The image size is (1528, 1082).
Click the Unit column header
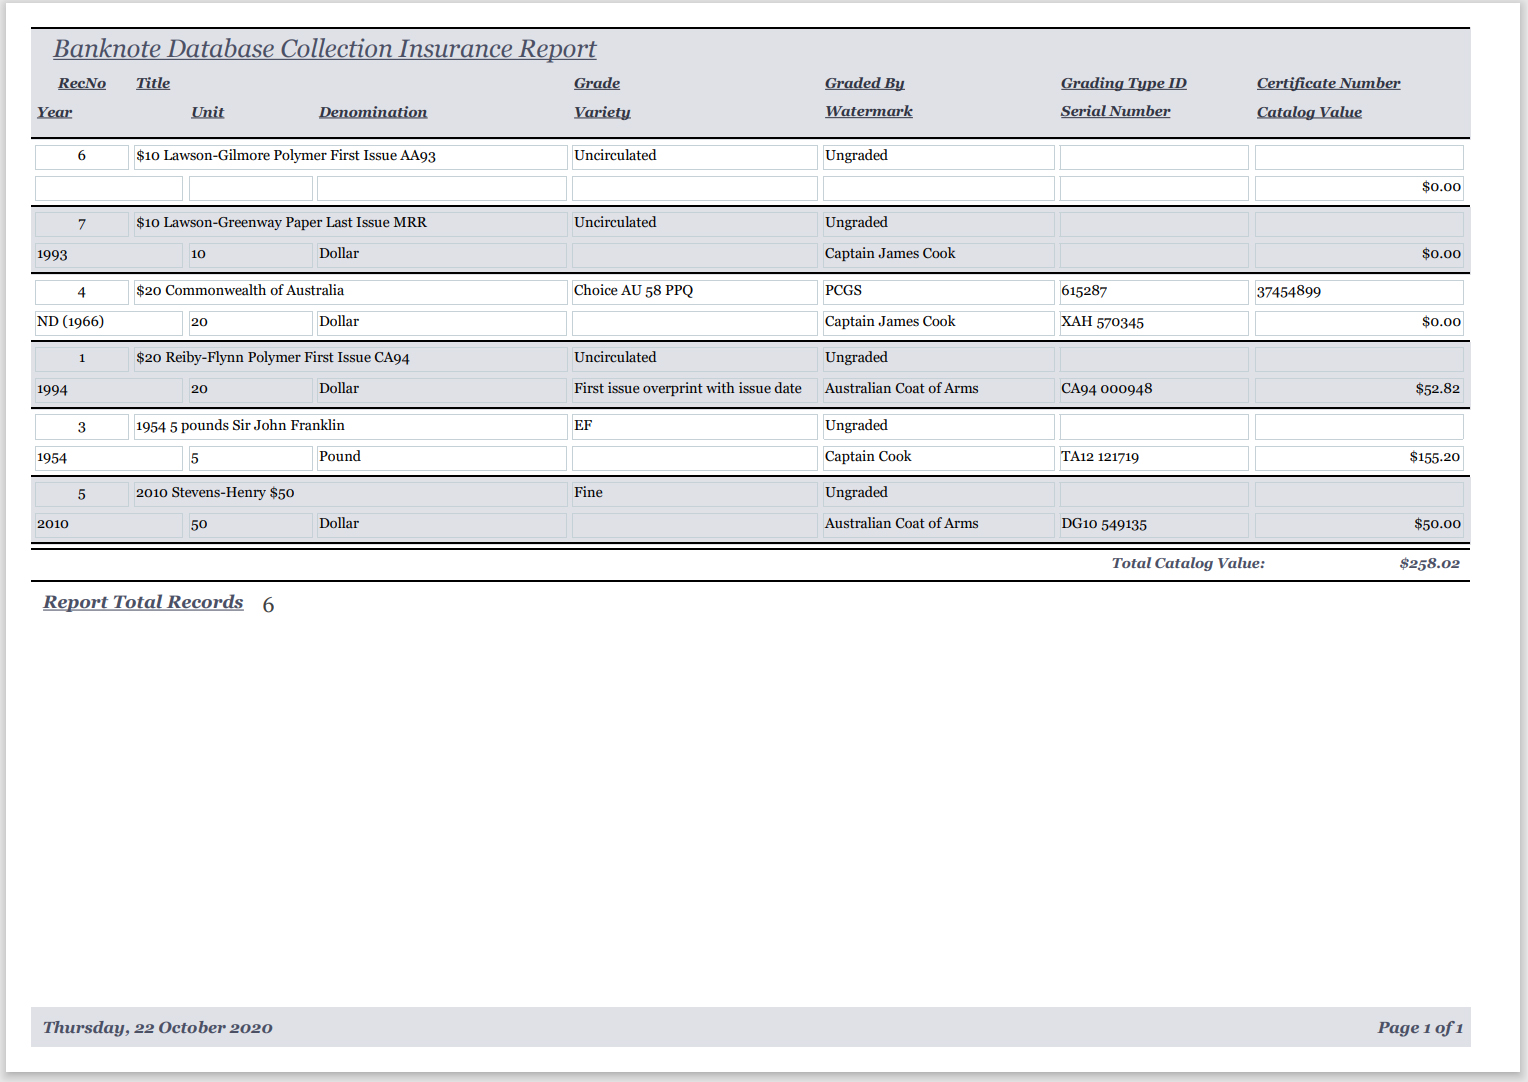pos(207,112)
